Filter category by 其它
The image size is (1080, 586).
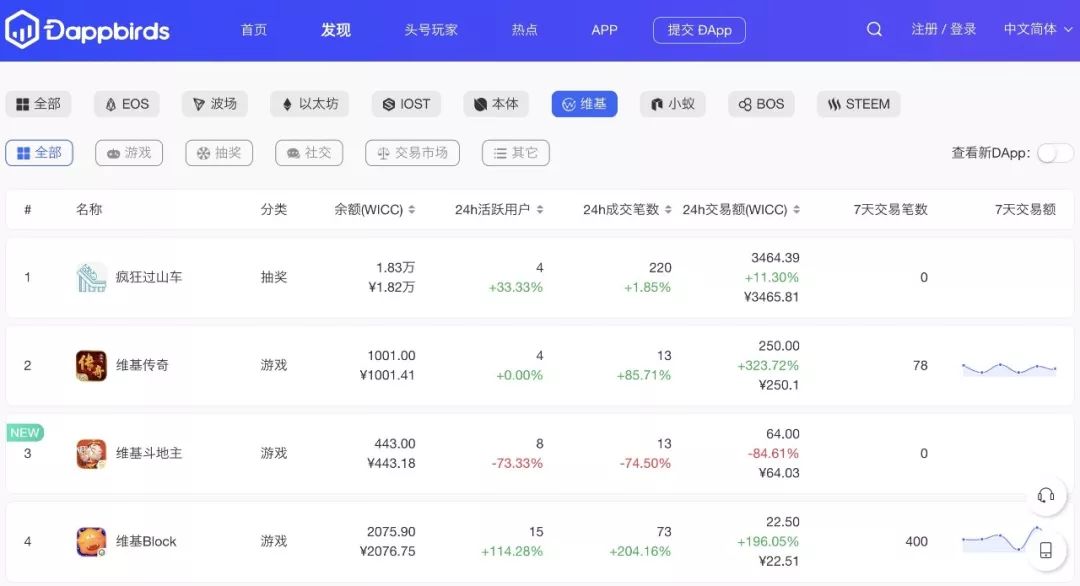pos(516,153)
